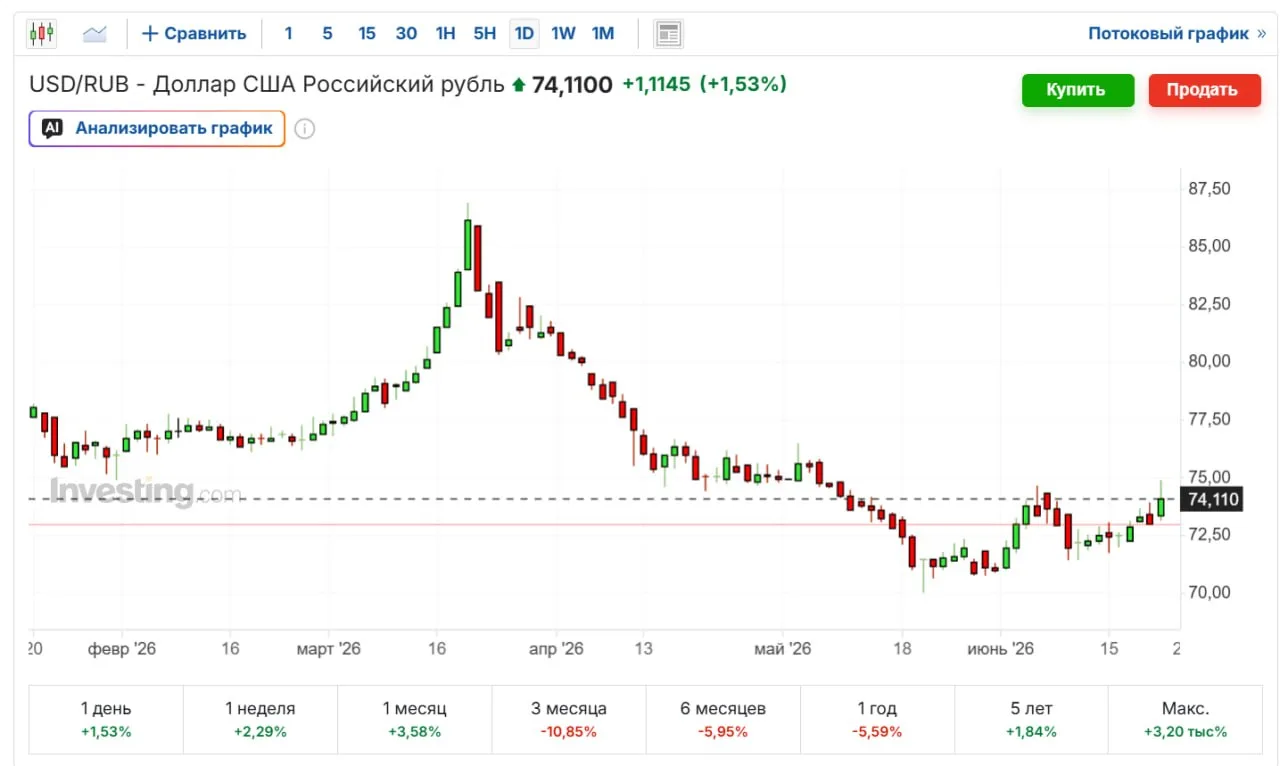This screenshot has height=766, width=1280.
Task: Select the 1D timeframe
Action: tap(523, 33)
